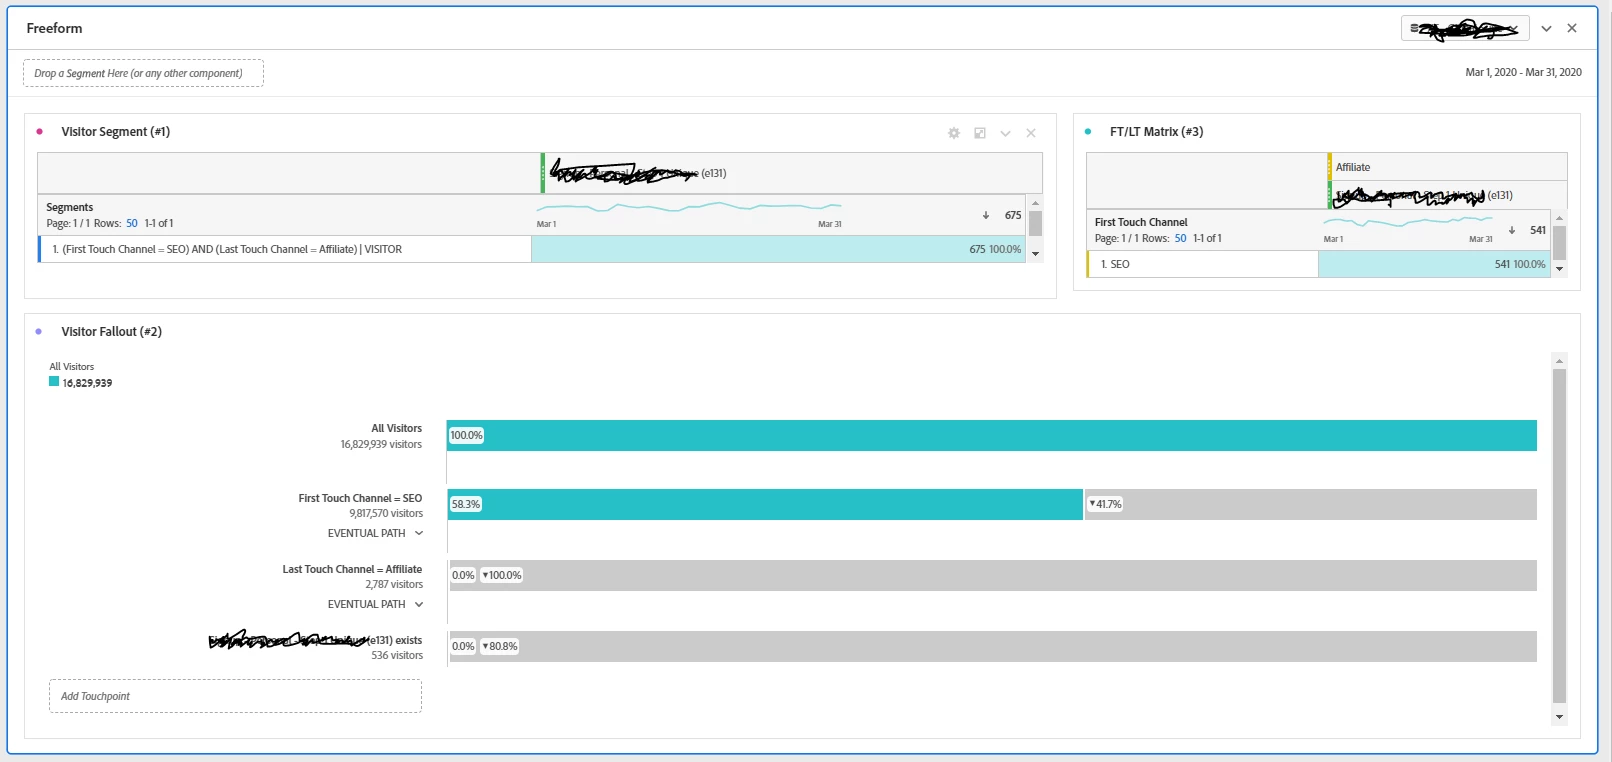This screenshot has width=1612, height=762.
Task: Remove the Visitor Segment visualization with its X
Action: [1031, 133]
